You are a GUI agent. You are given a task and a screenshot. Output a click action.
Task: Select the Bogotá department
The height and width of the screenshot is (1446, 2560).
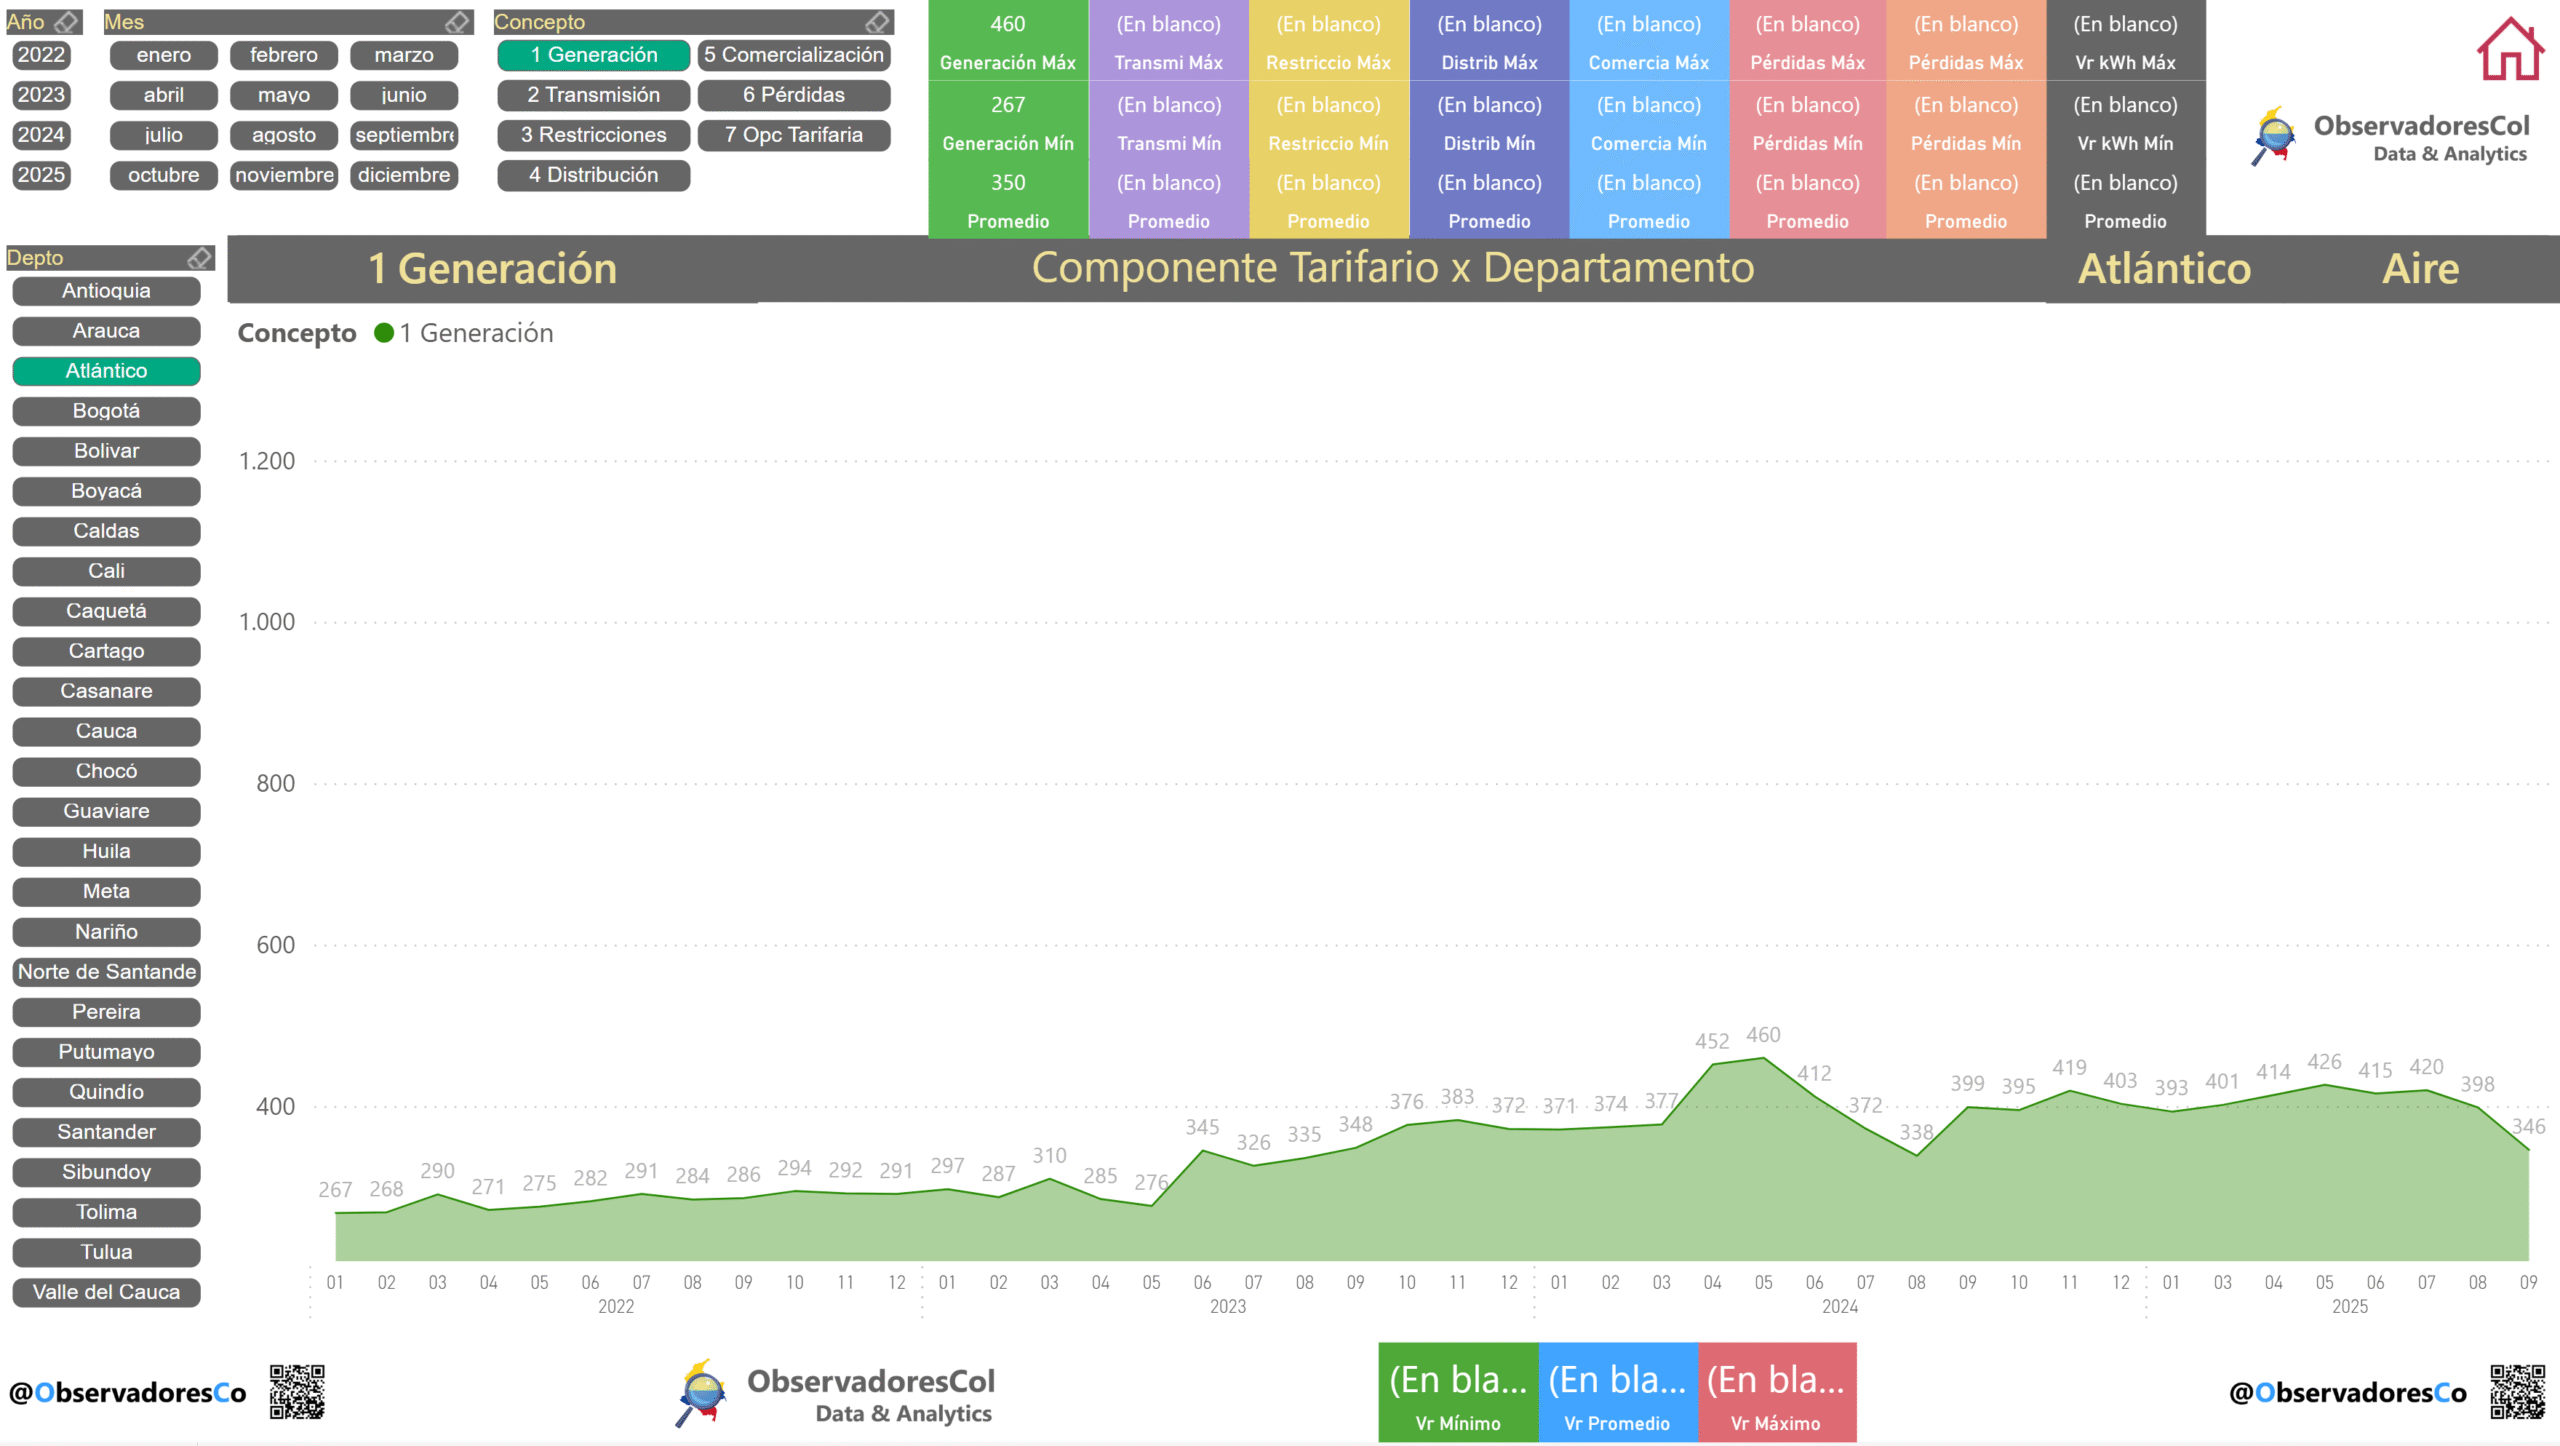[106, 411]
